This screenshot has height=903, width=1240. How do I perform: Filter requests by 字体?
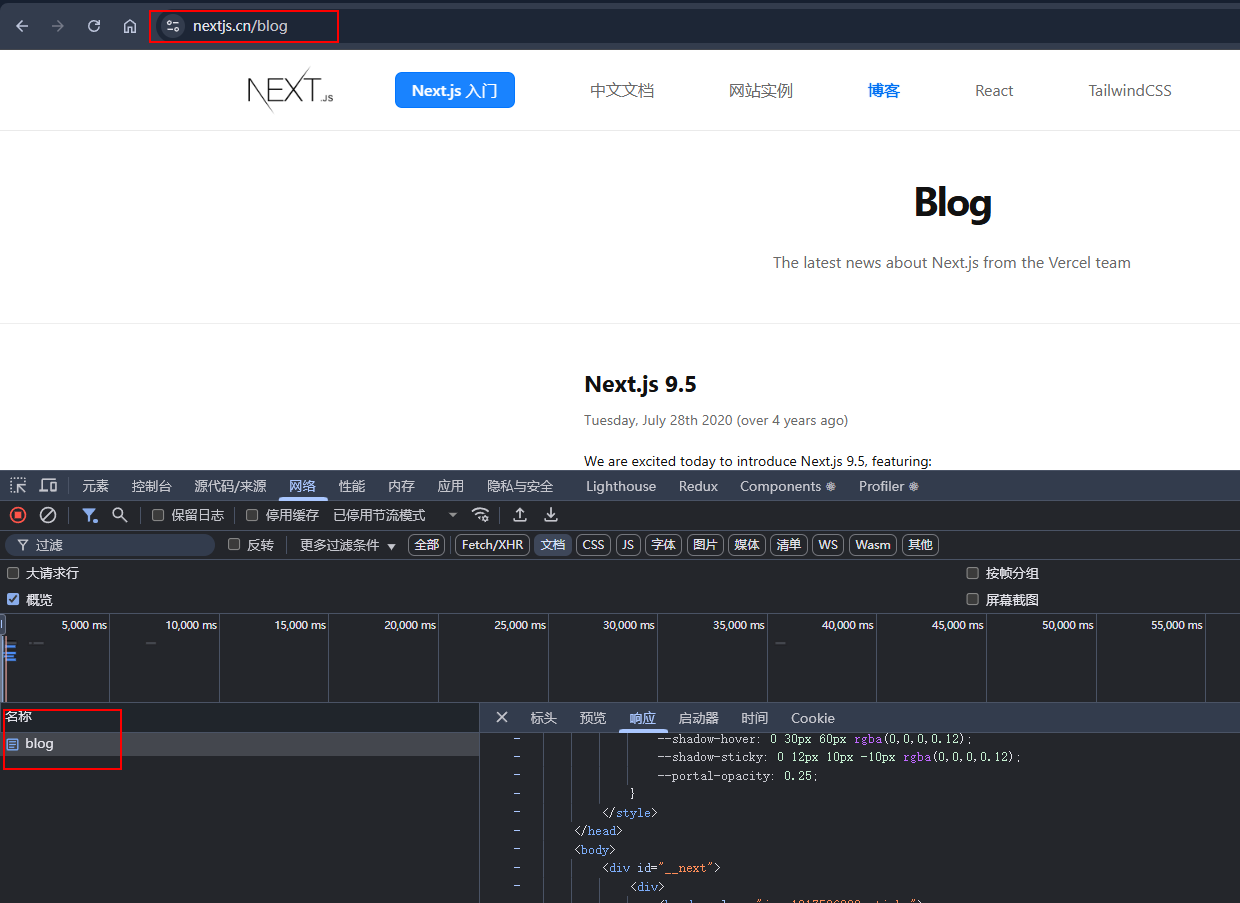coord(663,545)
